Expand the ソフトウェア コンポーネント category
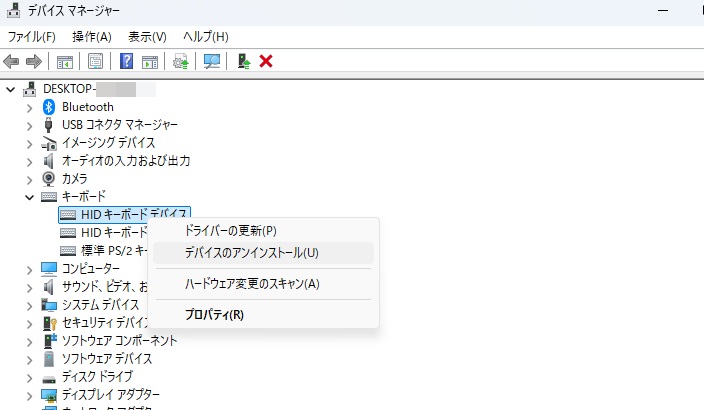The width and height of the screenshot is (704, 410). [30, 342]
